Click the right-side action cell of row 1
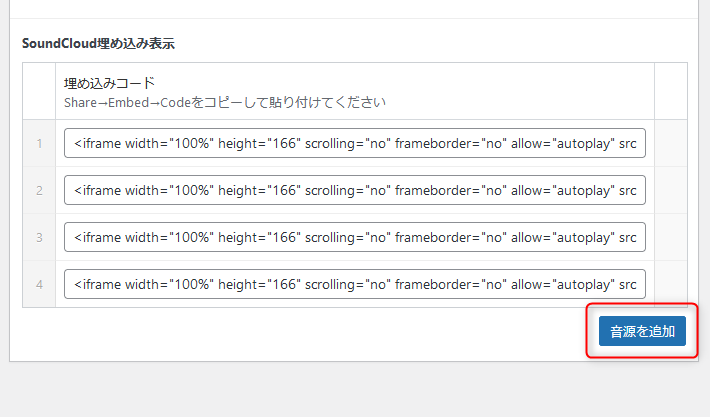The width and height of the screenshot is (710, 417). pyautogui.click(x=670, y=143)
